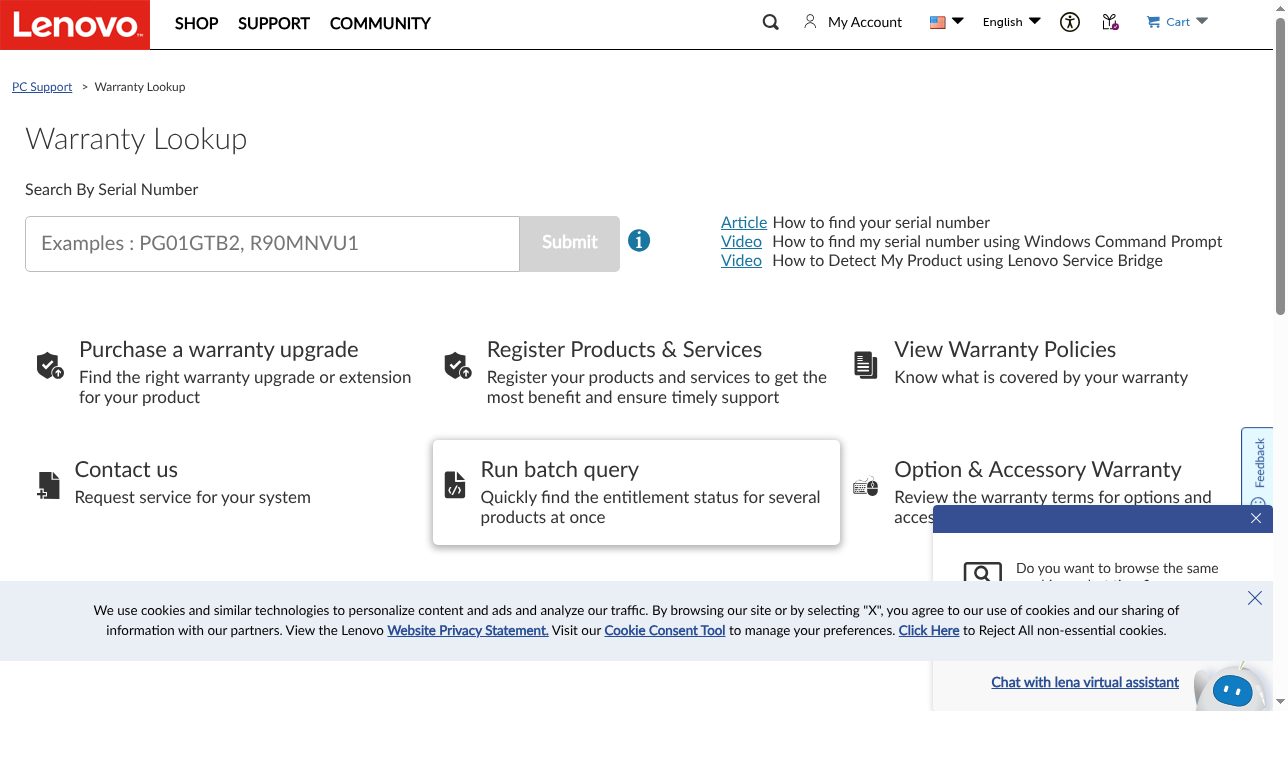Click the Lena chatbot robot icon
Image resolution: width=1288 pixels, height=763 pixels.
pos(1233,687)
